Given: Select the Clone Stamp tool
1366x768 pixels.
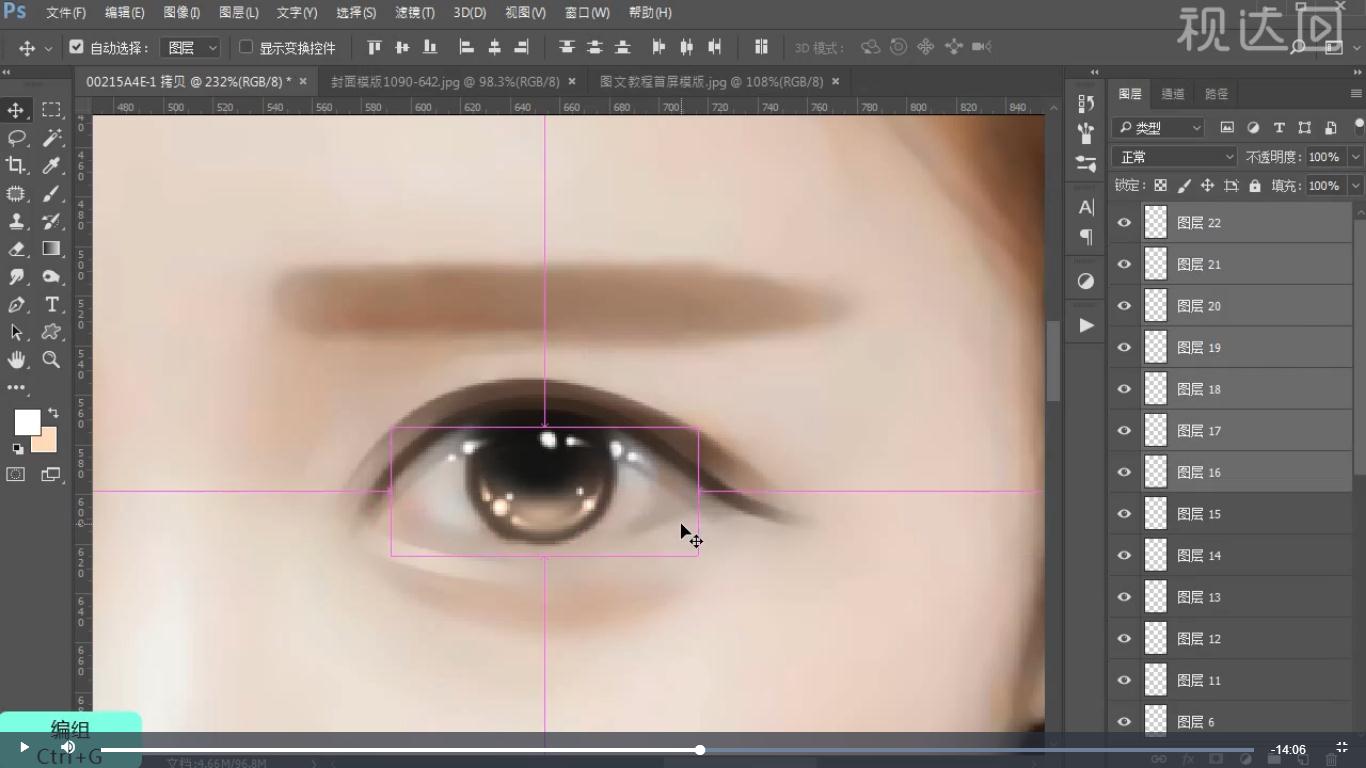Looking at the screenshot, I should 17,221.
